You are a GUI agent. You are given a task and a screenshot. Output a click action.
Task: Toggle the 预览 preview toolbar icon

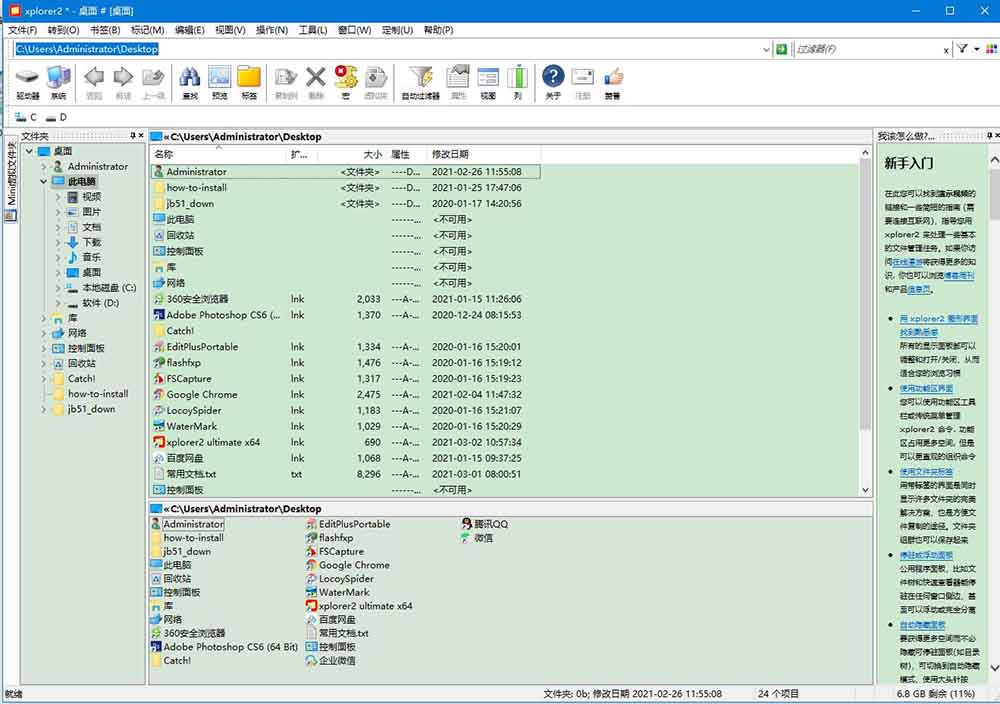click(x=219, y=83)
